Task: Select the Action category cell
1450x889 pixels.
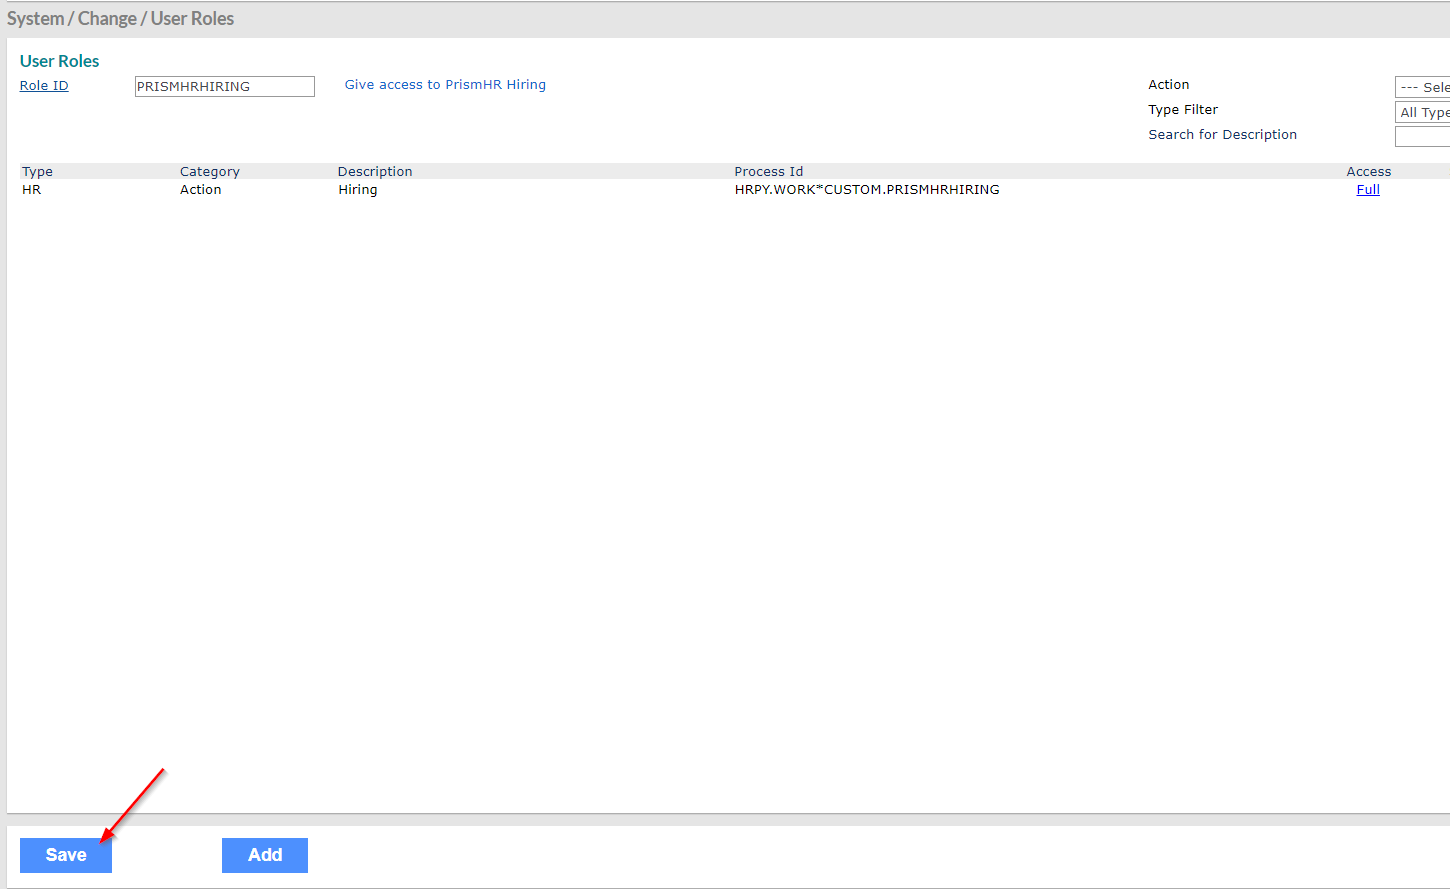Action: click(201, 190)
